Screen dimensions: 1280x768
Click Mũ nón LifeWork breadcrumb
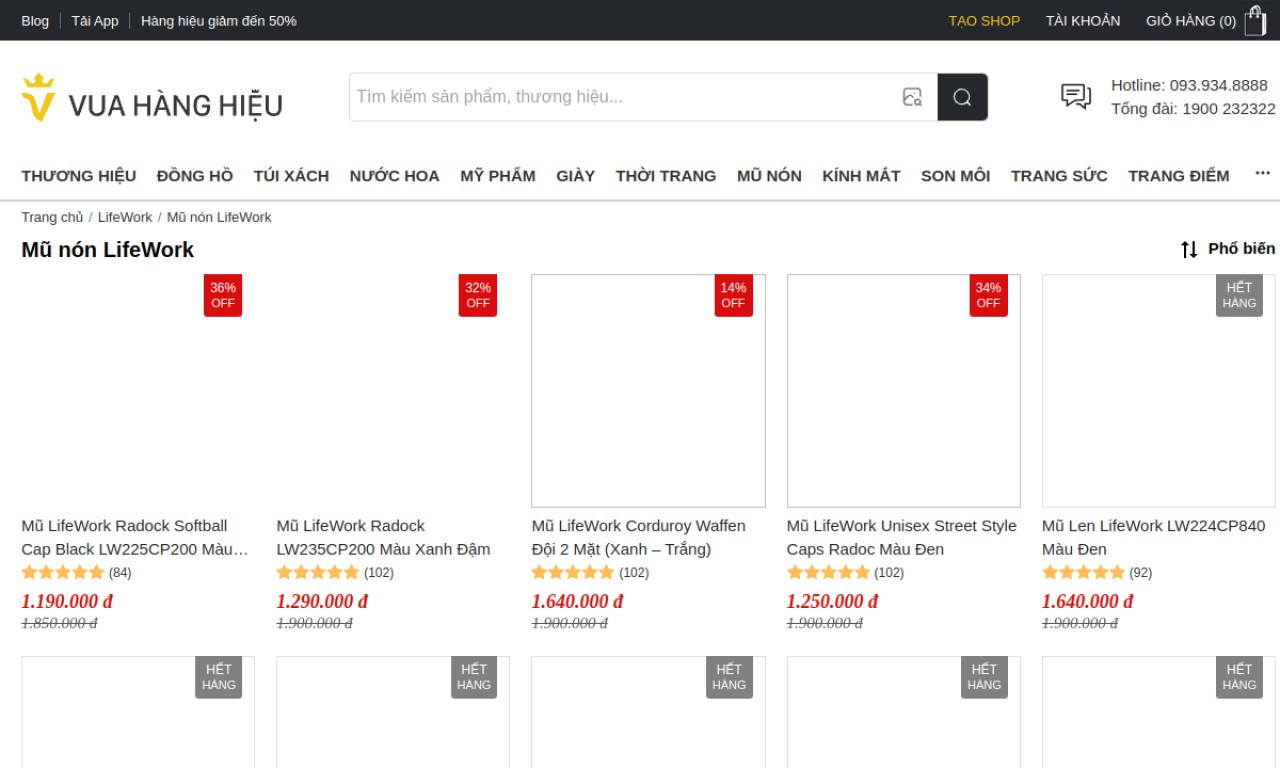[219, 217]
